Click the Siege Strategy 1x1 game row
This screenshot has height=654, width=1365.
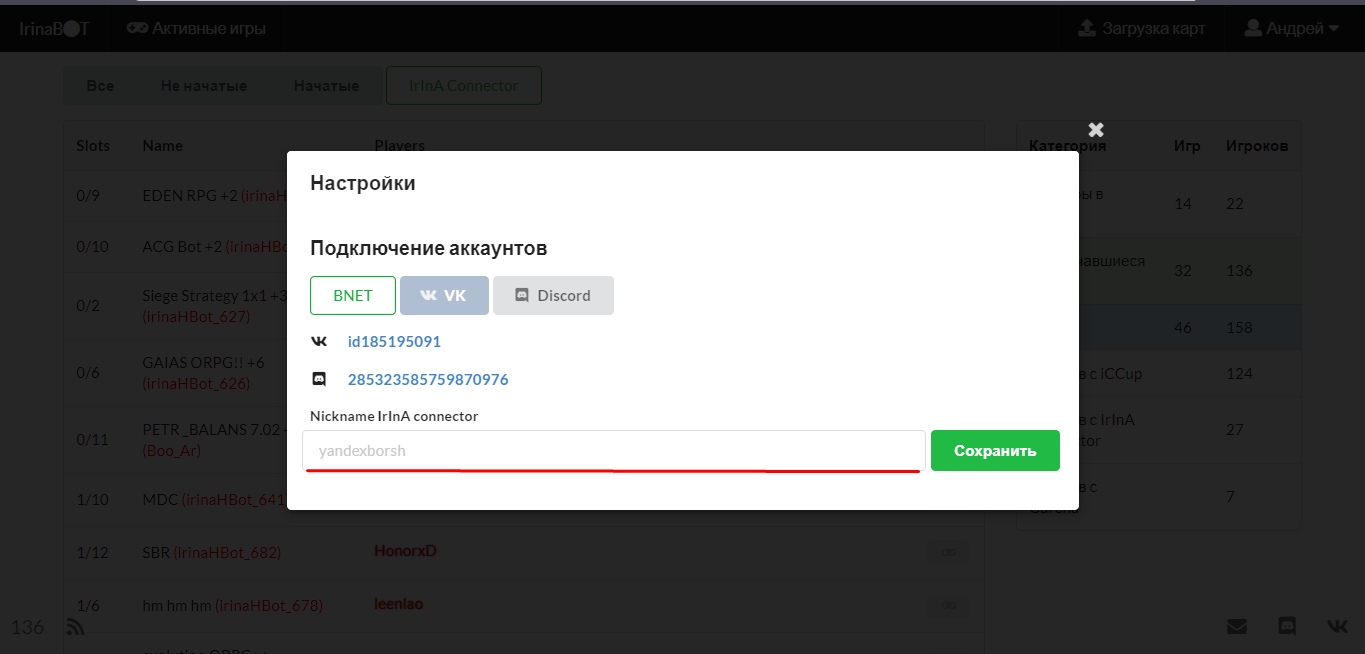tap(524, 307)
